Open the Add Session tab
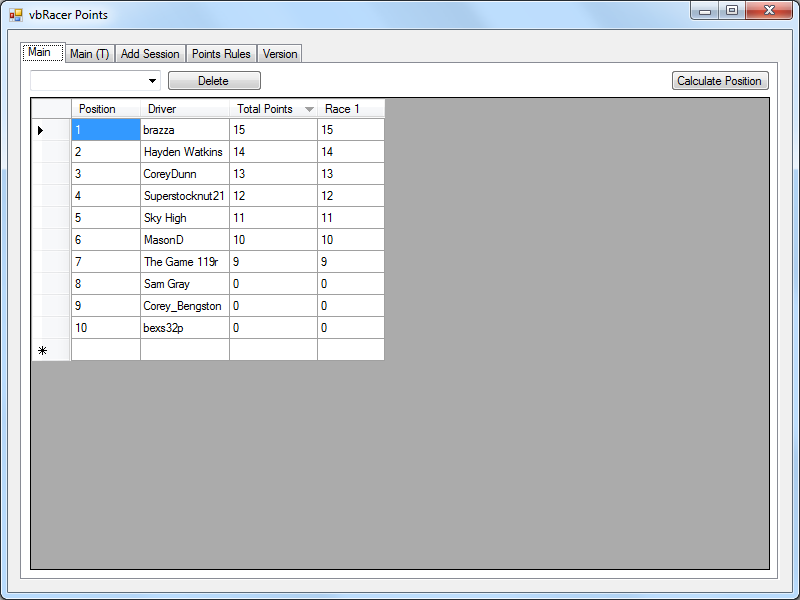The width and height of the screenshot is (800, 600). (x=150, y=54)
